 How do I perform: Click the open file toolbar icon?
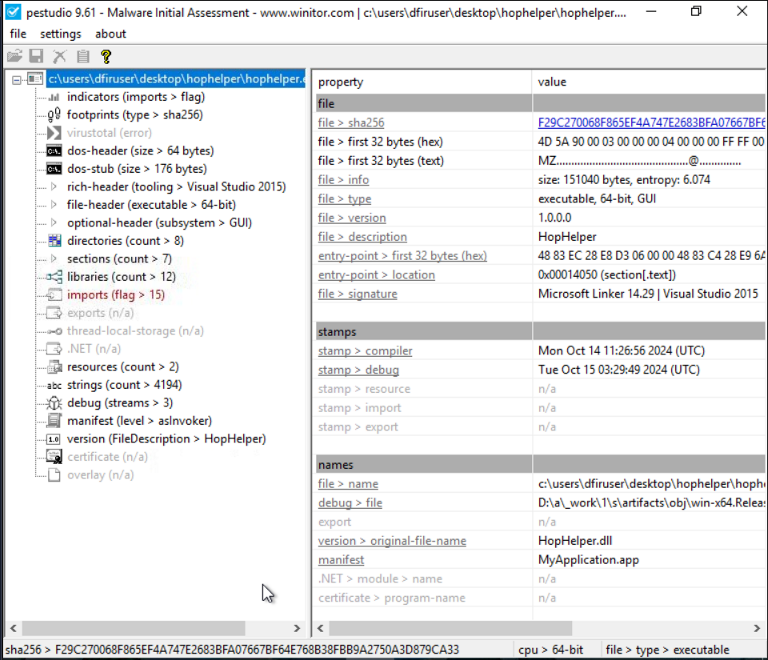pyautogui.click(x=14, y=56)
